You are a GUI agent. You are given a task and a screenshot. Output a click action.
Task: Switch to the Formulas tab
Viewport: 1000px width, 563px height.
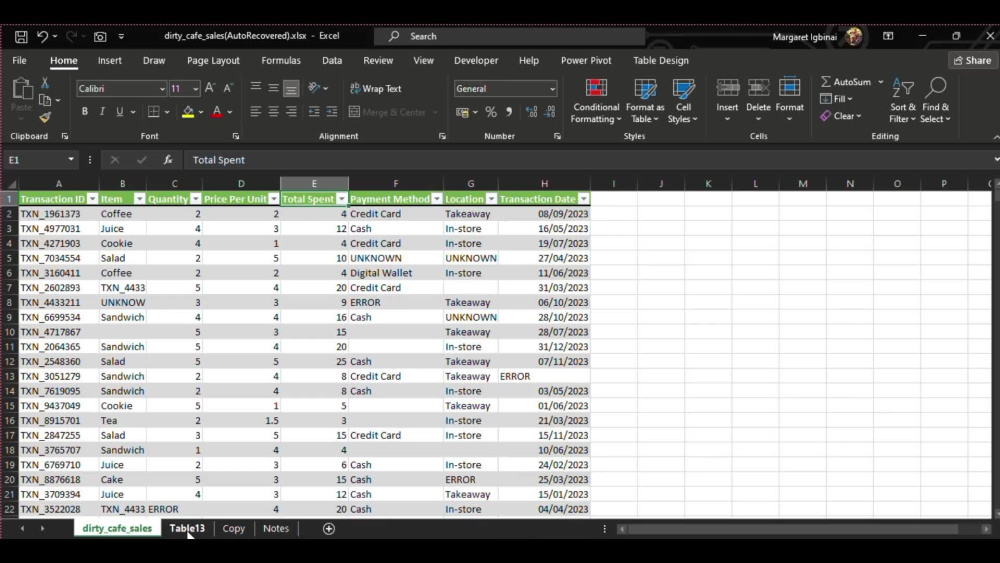(x=281, y=61)
